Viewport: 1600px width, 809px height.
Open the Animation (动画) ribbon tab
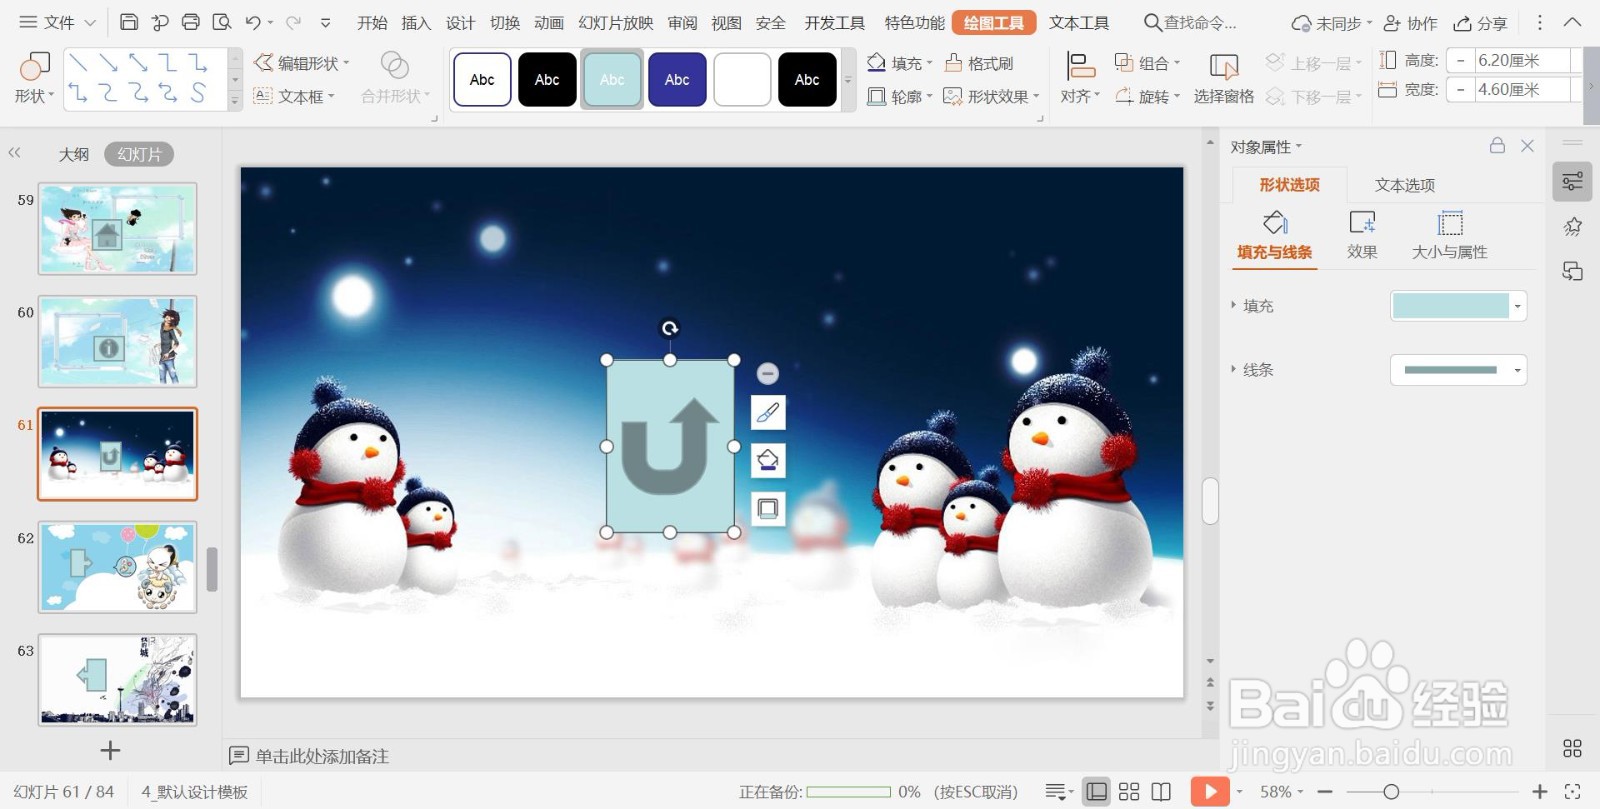pyautogui.click(x=549, y=22)
